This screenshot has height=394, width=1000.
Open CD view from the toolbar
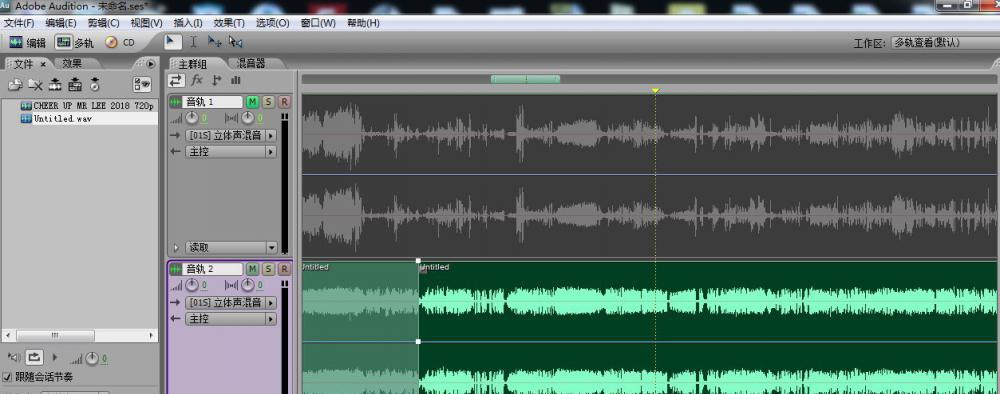pyautogui.click(x=120, y=43)
